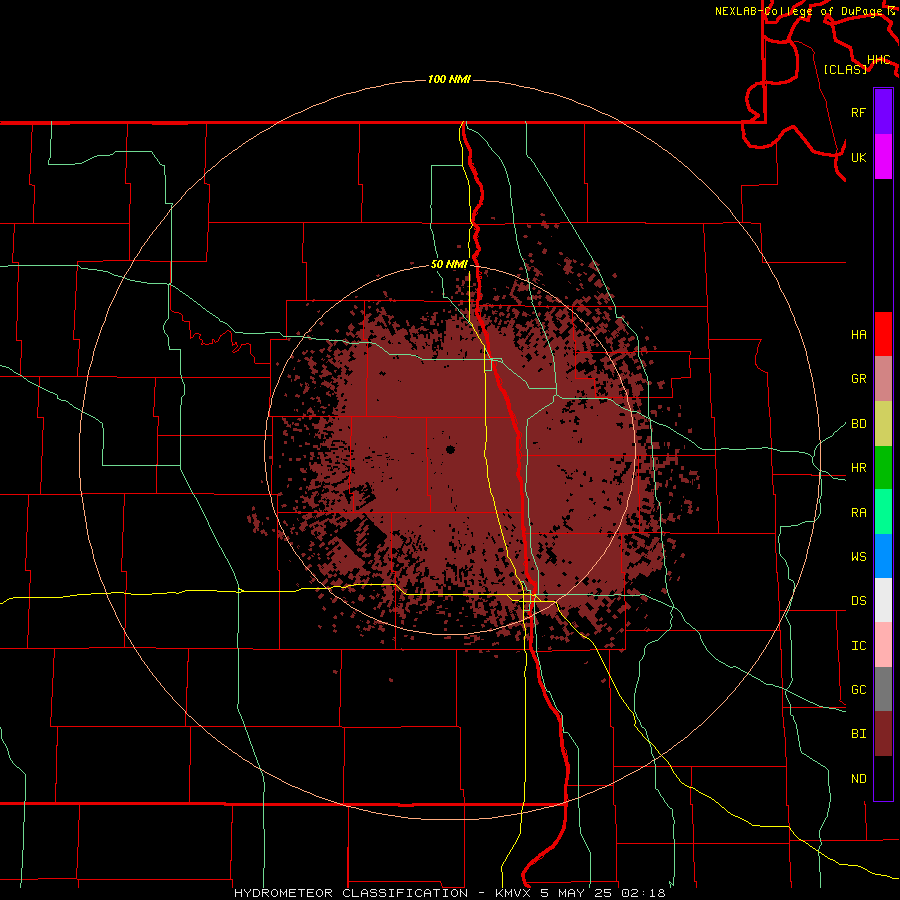Click the HA red legend swatch

click(x=883, y=334)
